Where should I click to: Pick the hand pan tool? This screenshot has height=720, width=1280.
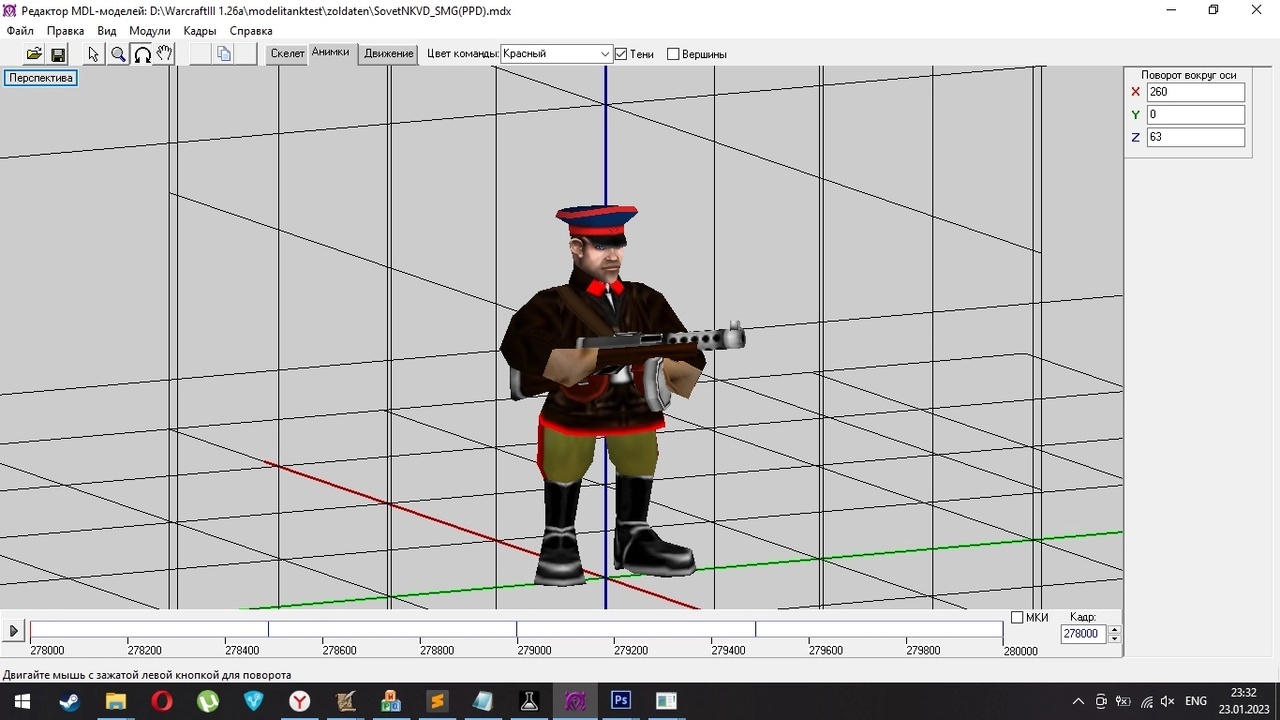tap(165, 54)
